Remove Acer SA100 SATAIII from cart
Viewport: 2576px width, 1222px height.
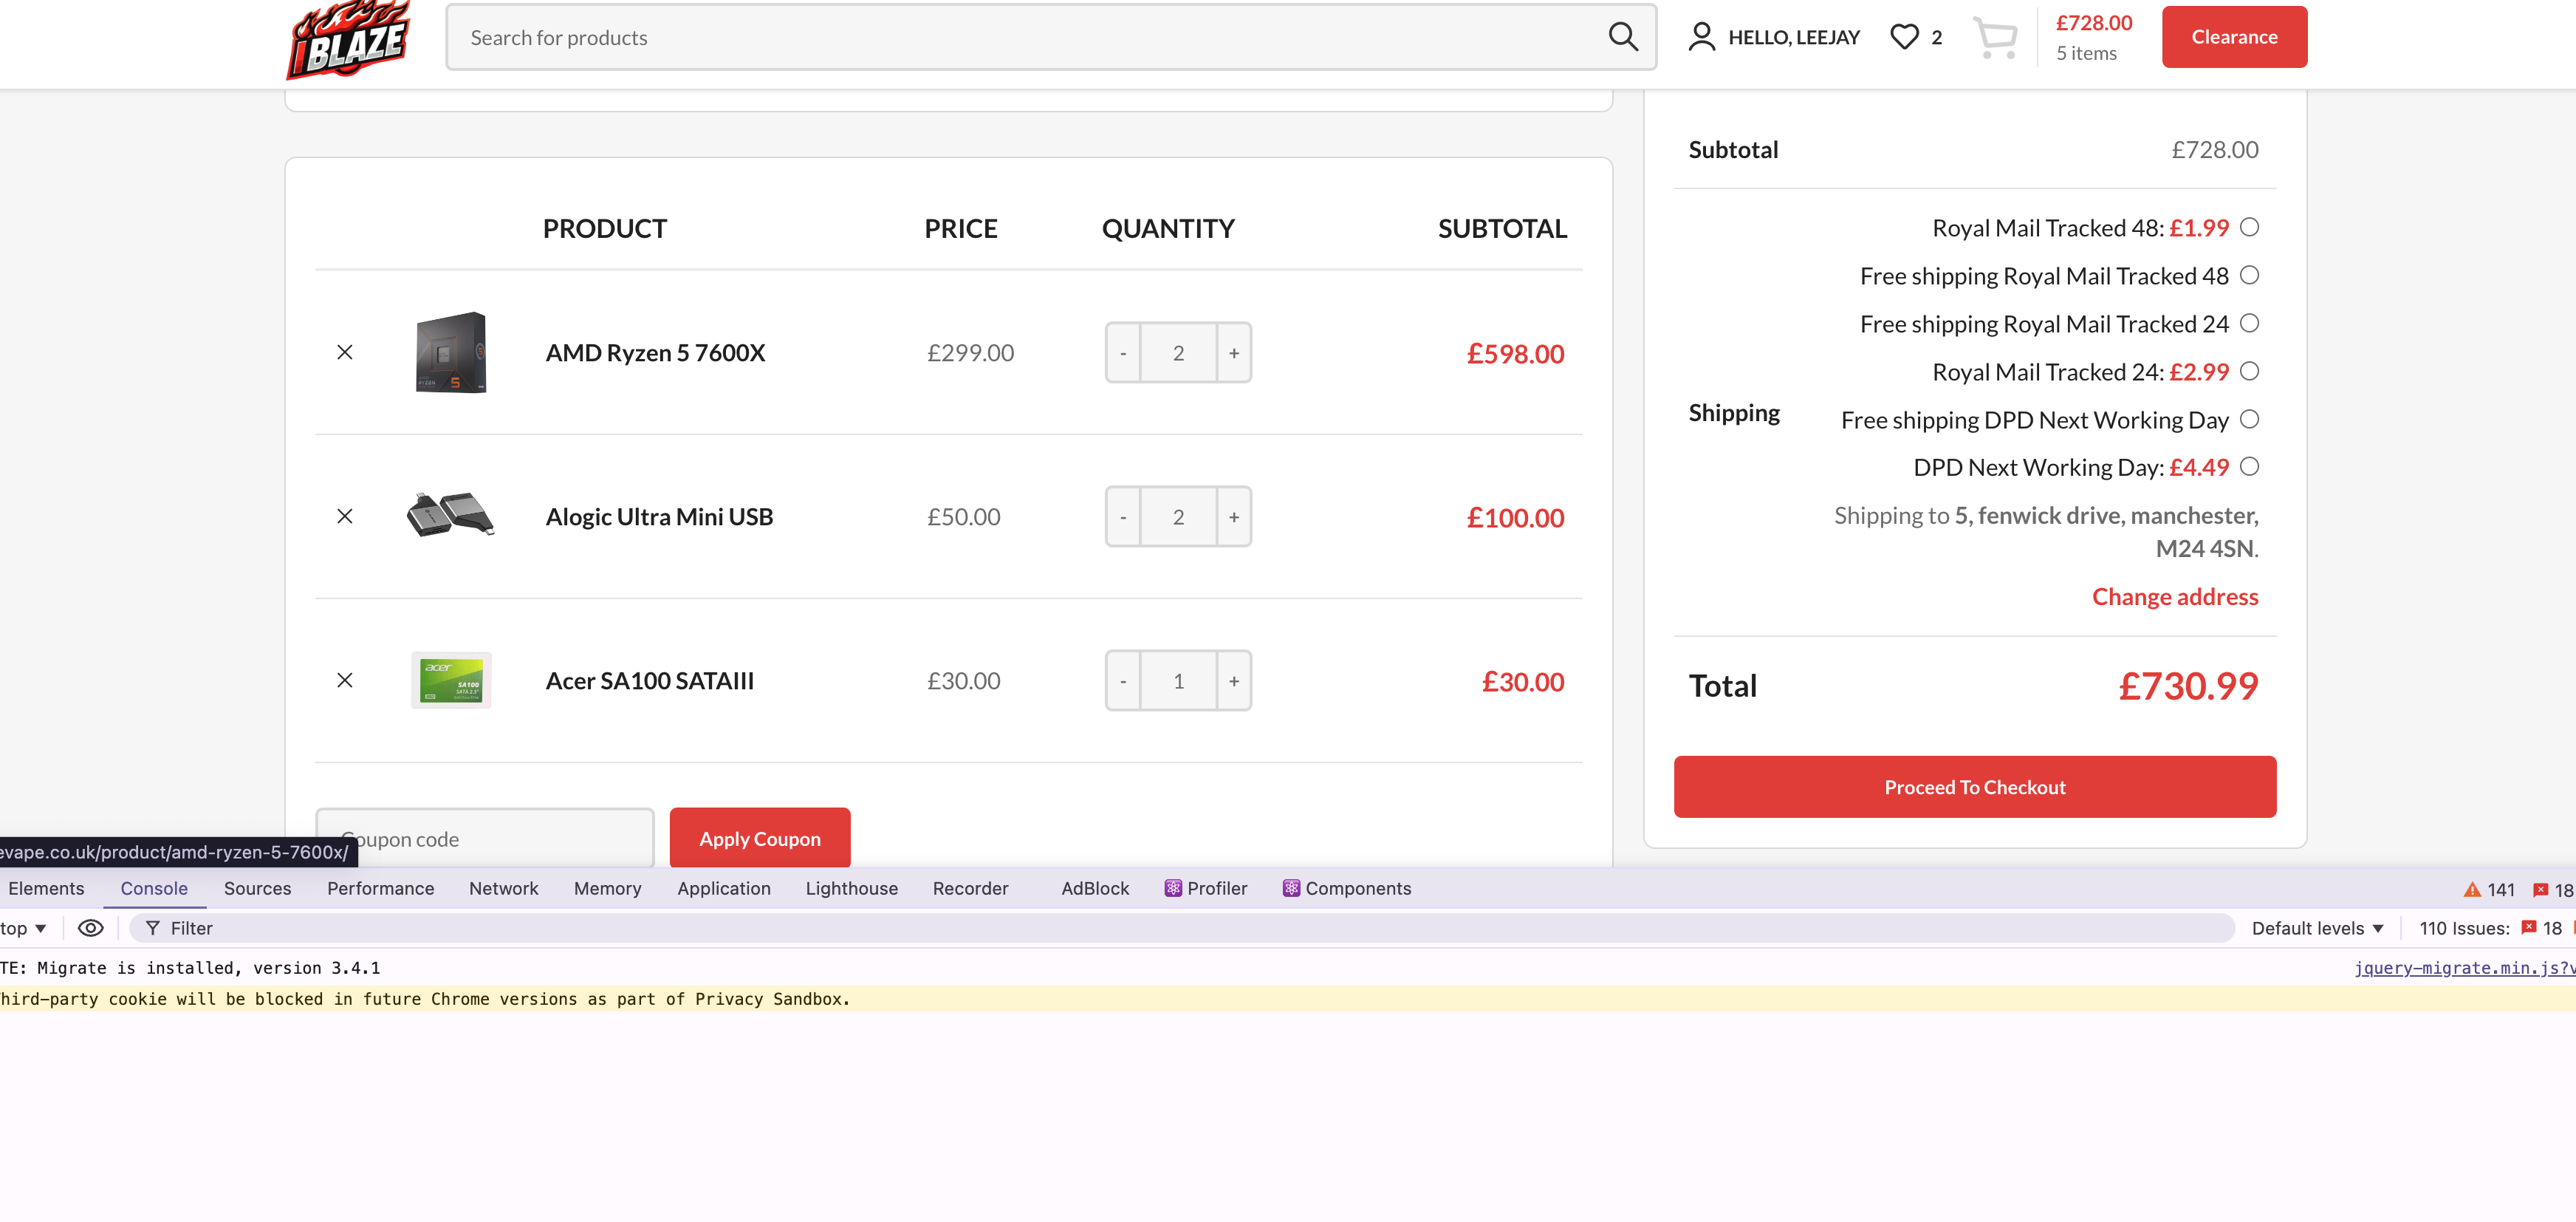345,680
